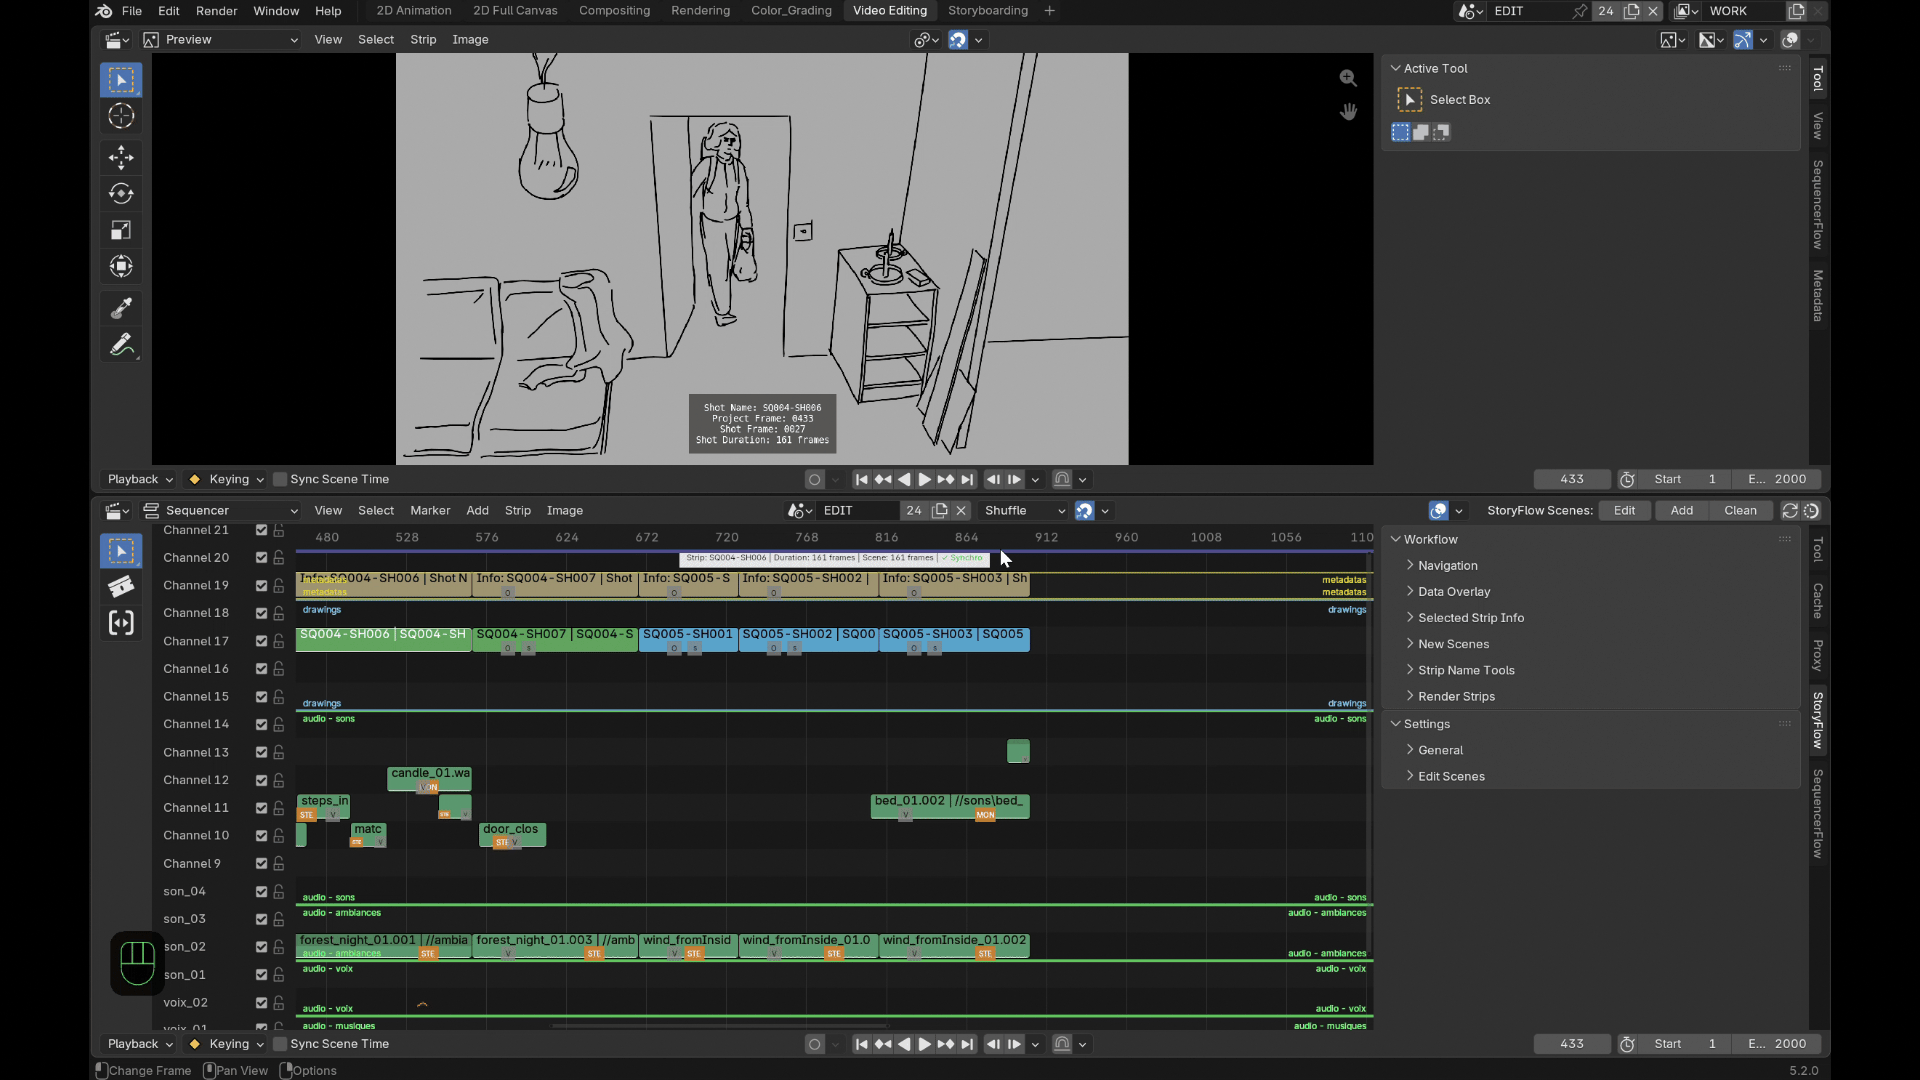Click the StoryFlow Scenes Add button
Viewport: 1920px width, 1080px height.
[x=1681, y=511]
